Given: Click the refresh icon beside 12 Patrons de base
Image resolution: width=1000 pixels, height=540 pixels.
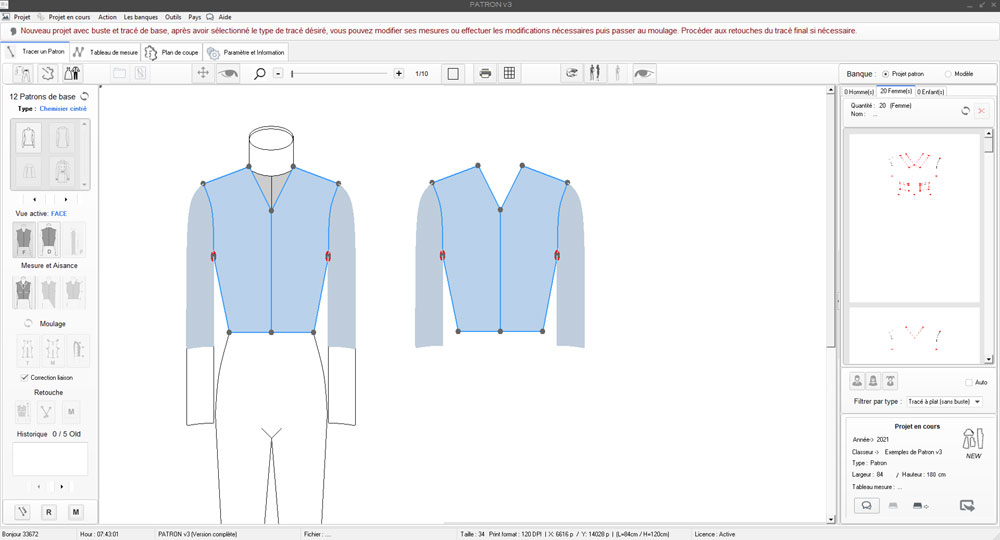Looking at the screenshot, I should pos(85,97).
